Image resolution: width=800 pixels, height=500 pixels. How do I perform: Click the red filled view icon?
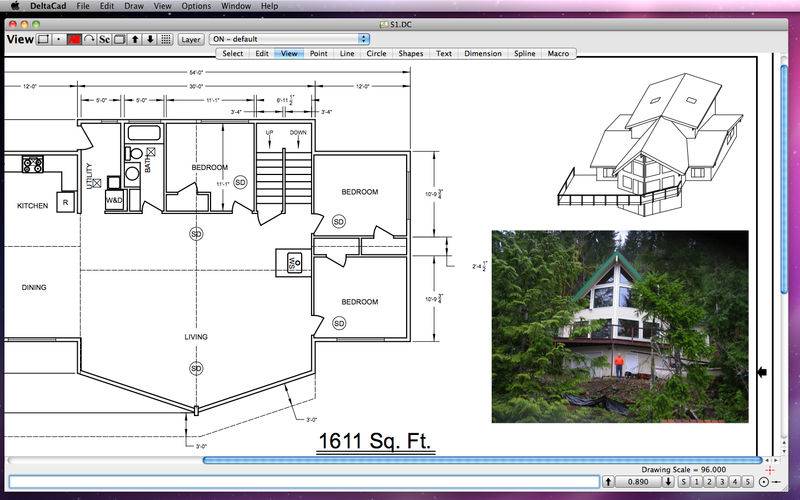(x=74, y=39)
